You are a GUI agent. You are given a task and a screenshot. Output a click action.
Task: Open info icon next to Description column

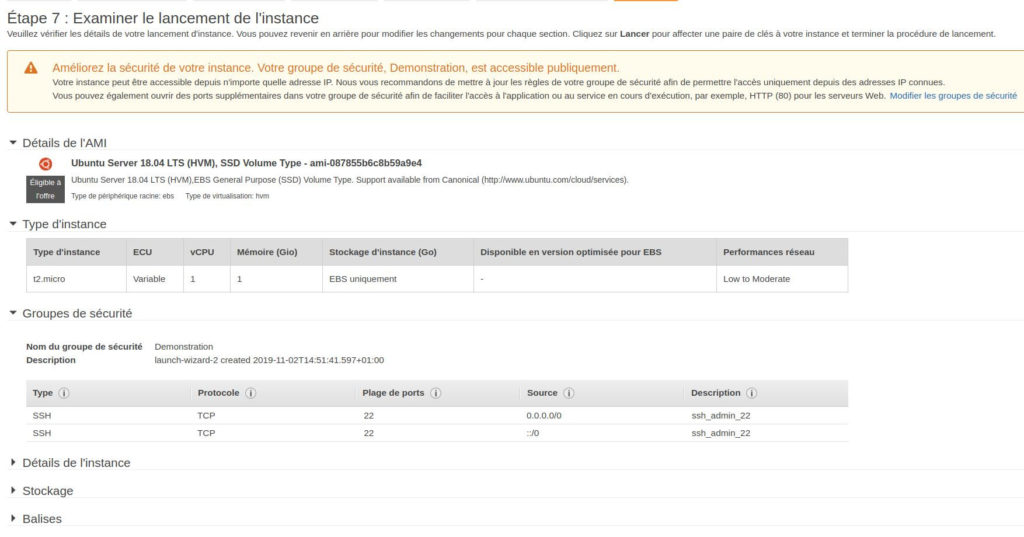pyautogui.click(x=752, y=393)
